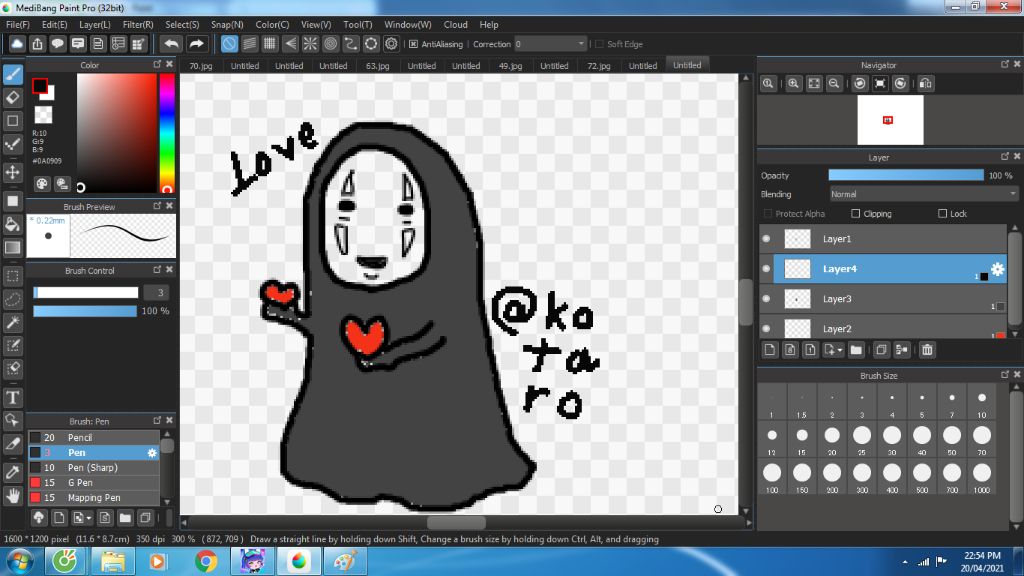The height and width of the screenshot is (576, 1024).
Task: Click the Redo arrow in toolbar
Action: point(196,44)
